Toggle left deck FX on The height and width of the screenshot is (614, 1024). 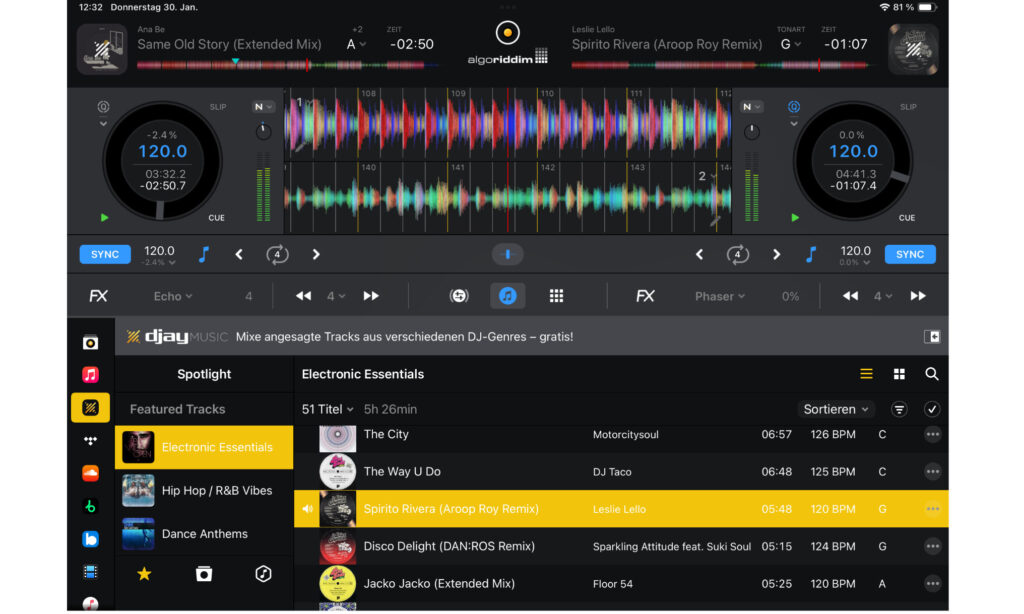(98, 297)
